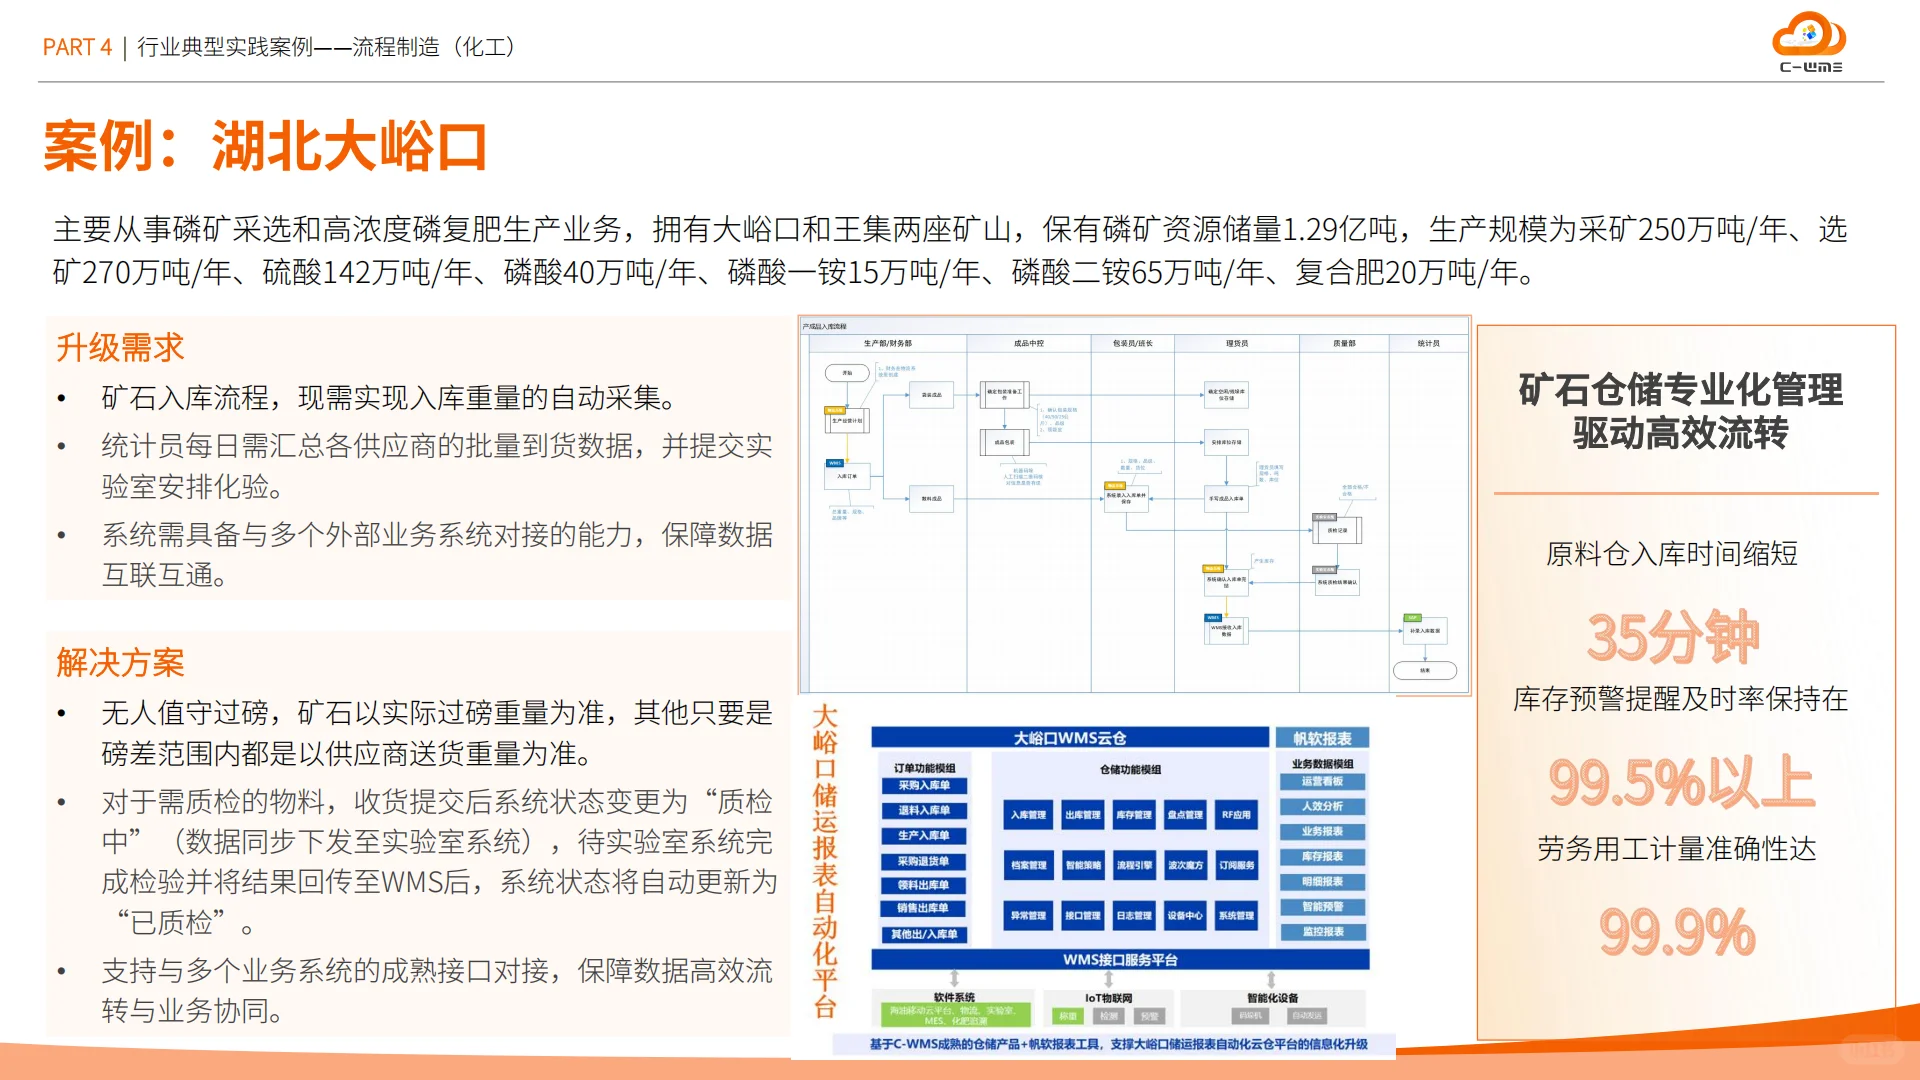Click the 库存报表 report box
This screenshot has height=1080, width=1920.
pos(1322,856)
